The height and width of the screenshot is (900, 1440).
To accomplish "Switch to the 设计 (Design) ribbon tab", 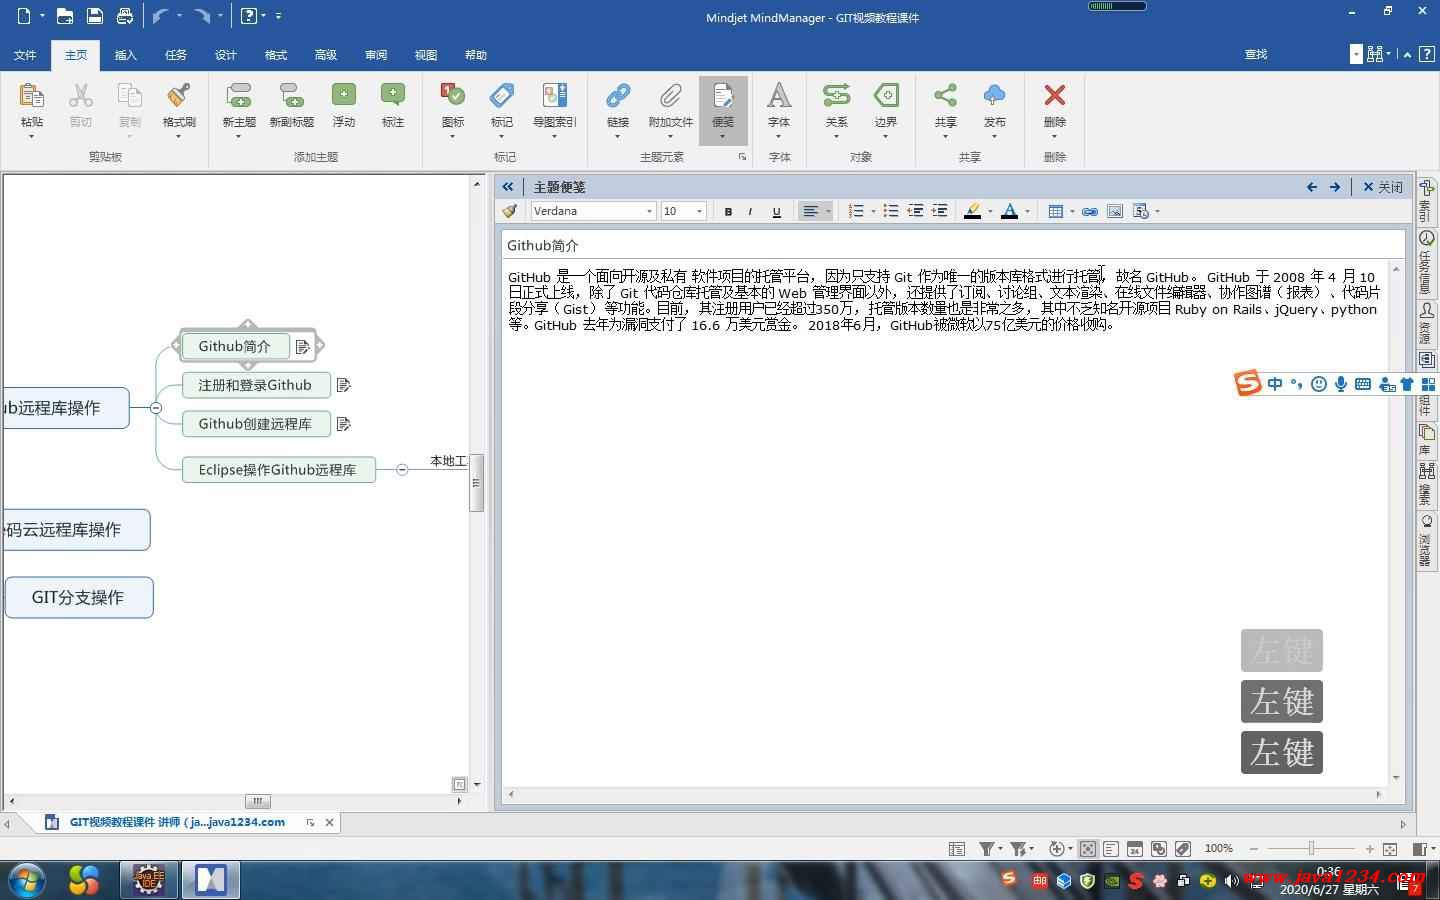I will tap(226, 55).
